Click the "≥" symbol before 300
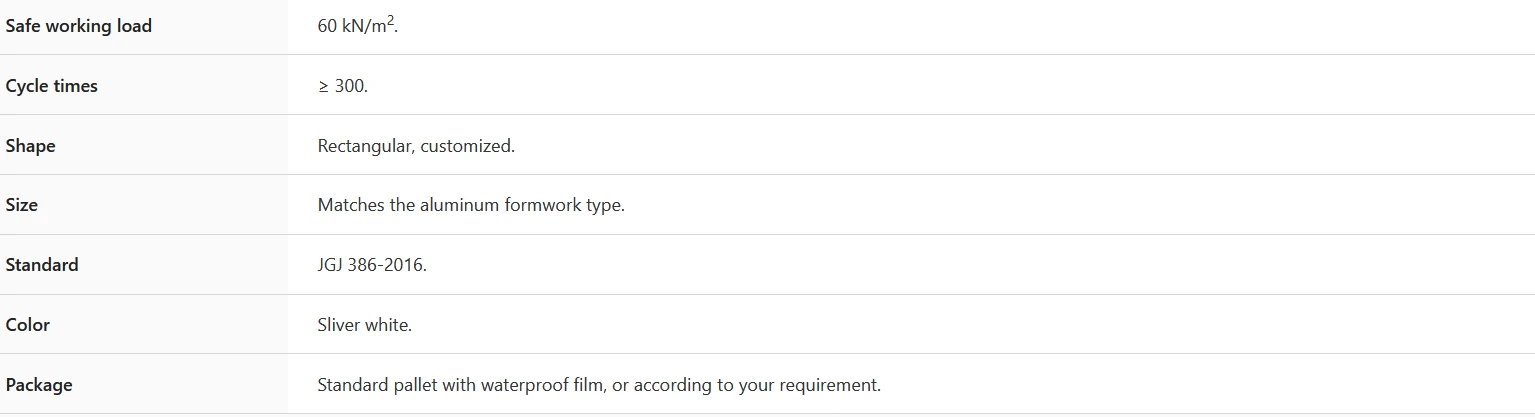The width and height of the screenshot is (1535, 417). tap(323, 87)
